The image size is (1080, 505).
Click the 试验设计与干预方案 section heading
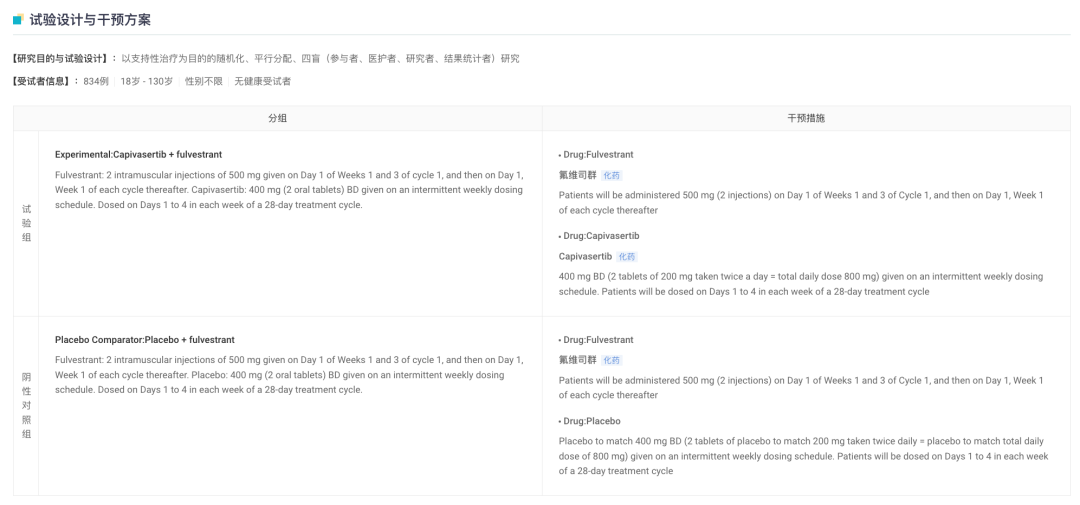[90, 20]
